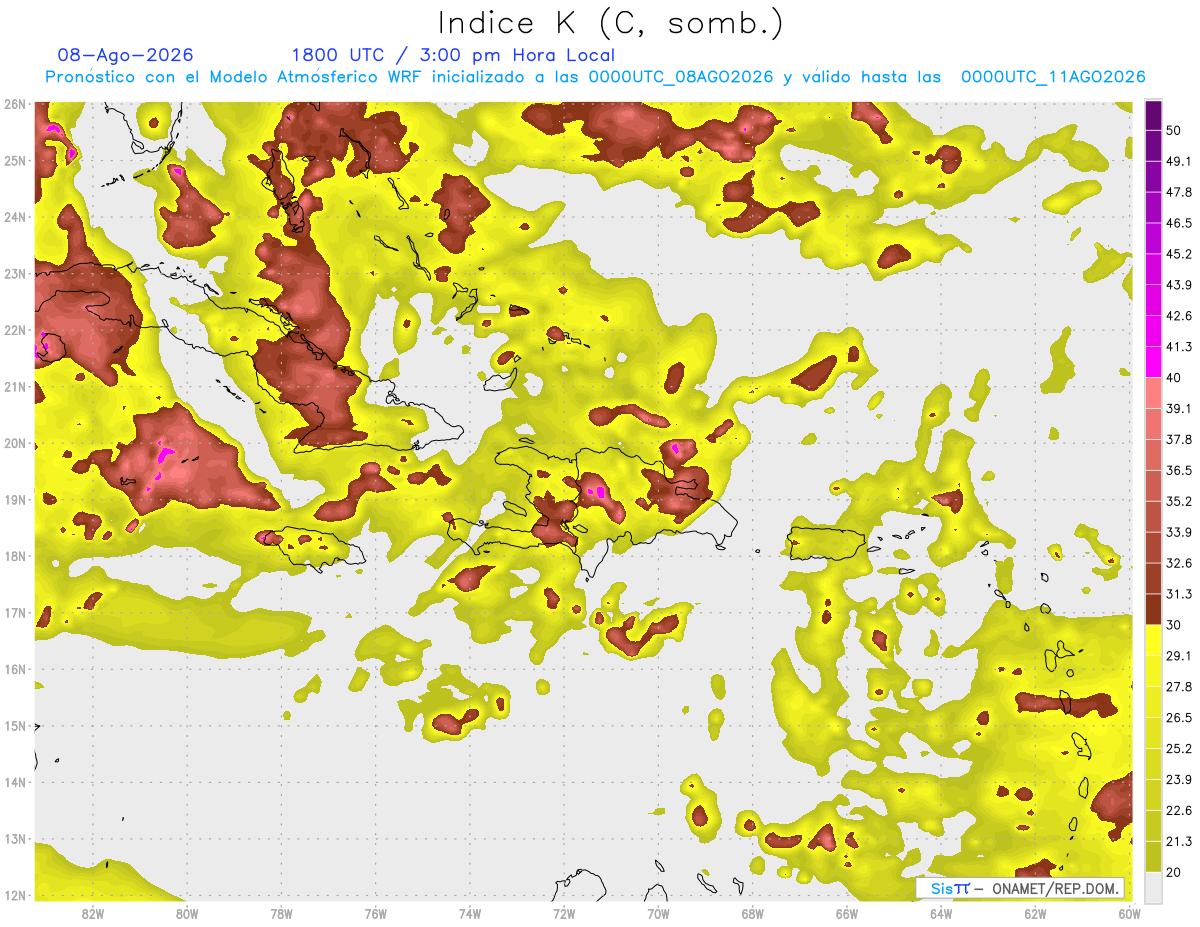Click the longitude label '76W'
The height and width of the screenshot is (927, 1200).
pos(375,913)
